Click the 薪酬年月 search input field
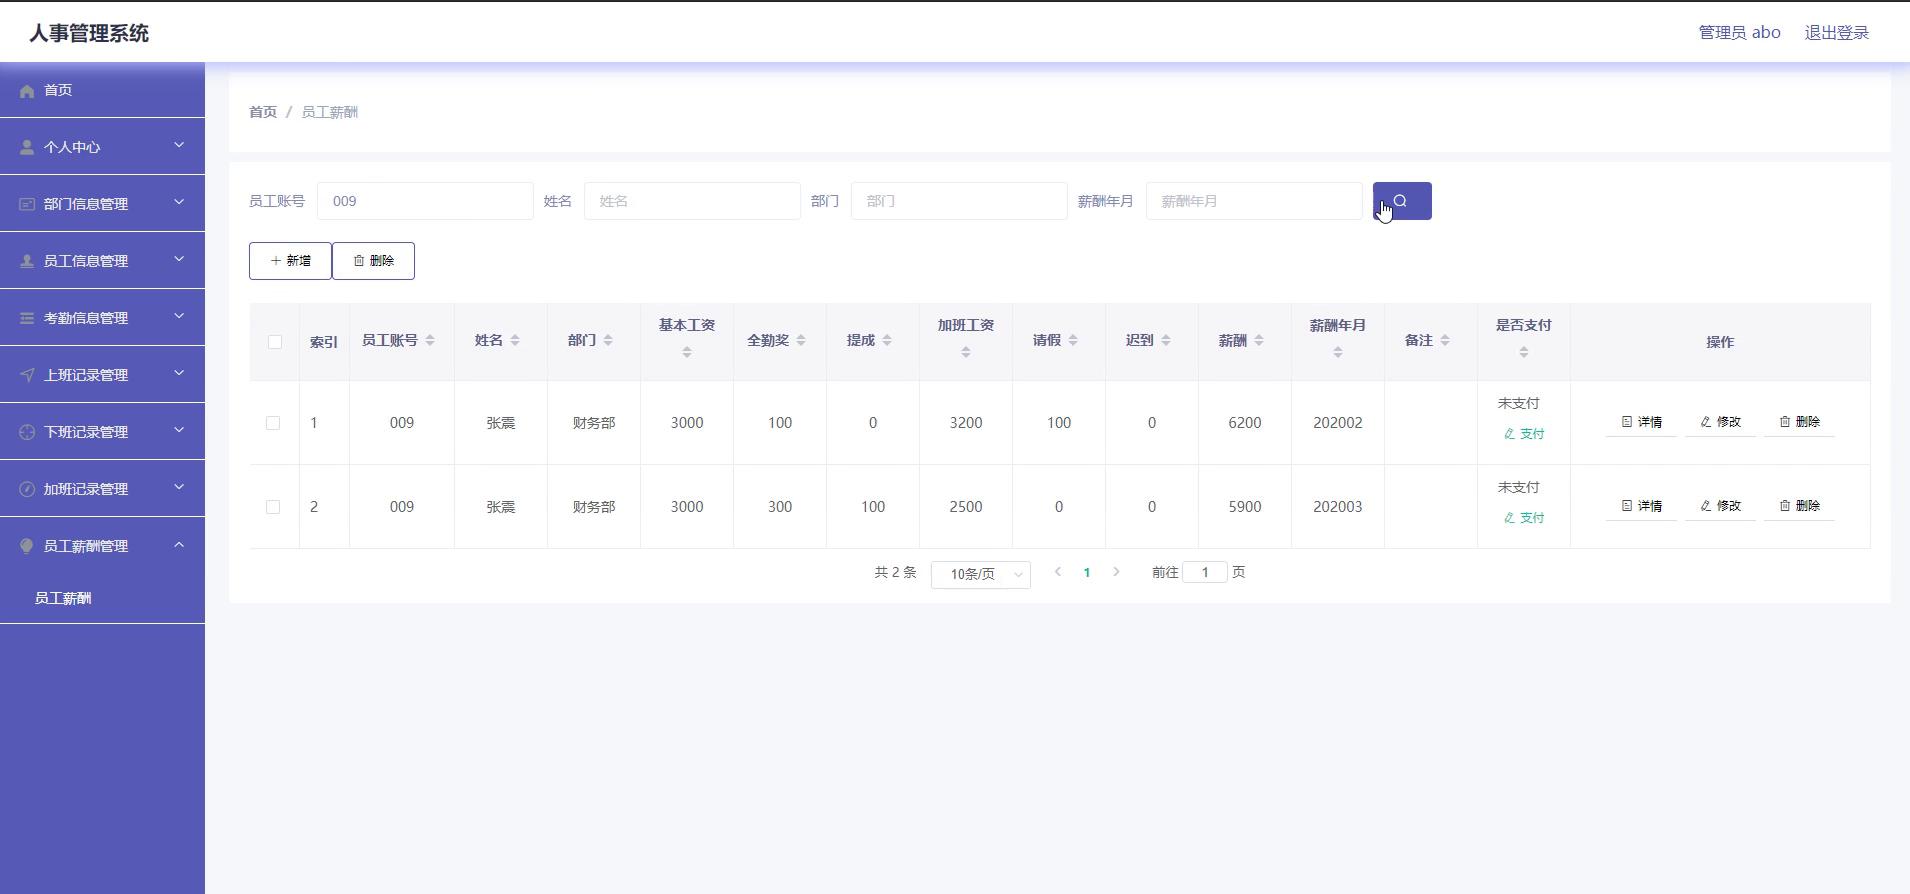Viewport: 1910px width, 894px height. (1253, 201)
